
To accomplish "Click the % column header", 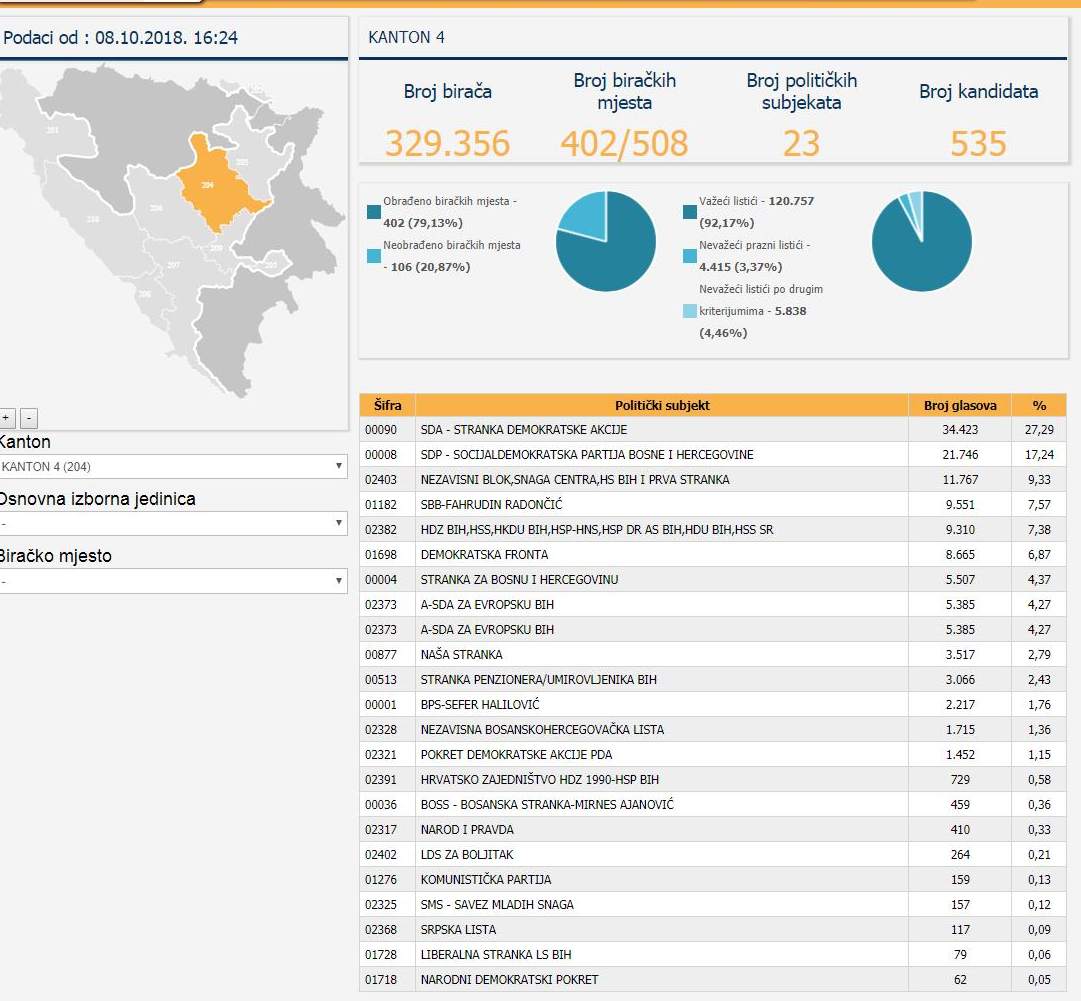I will [x=1039, y=405].
